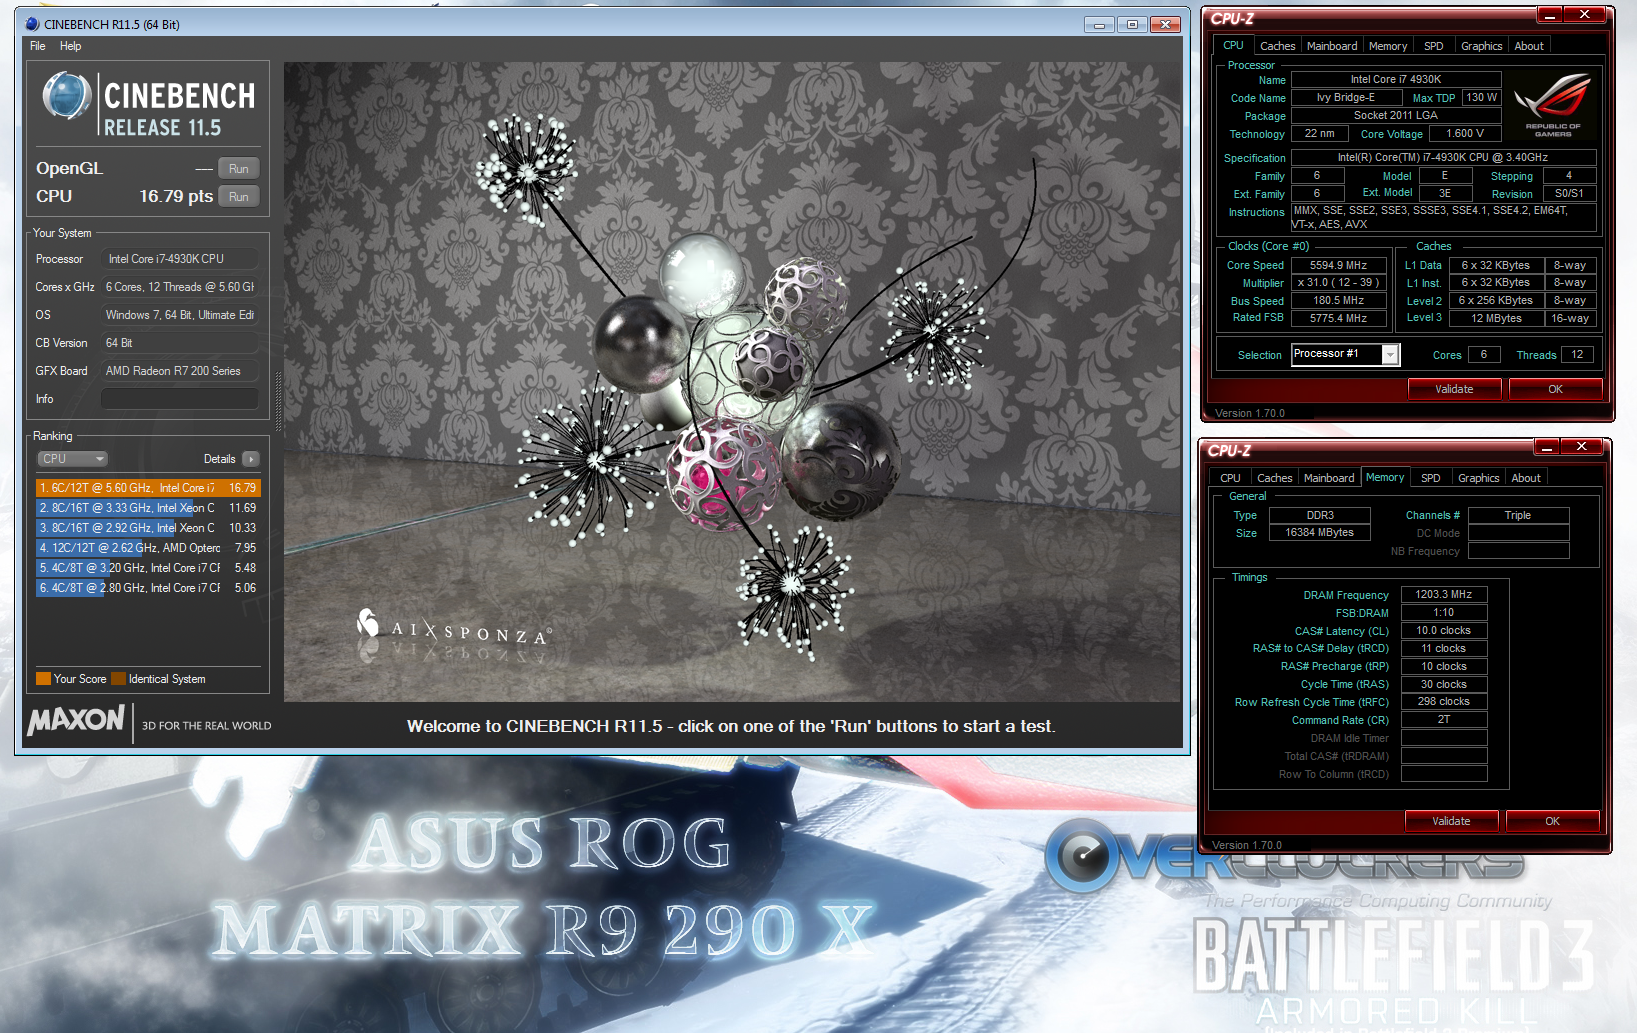The width and height of the screenshot is (1637, 1033).
Task: Click the ROG Republic of Gamers logo
Action: pos(1552,106)
